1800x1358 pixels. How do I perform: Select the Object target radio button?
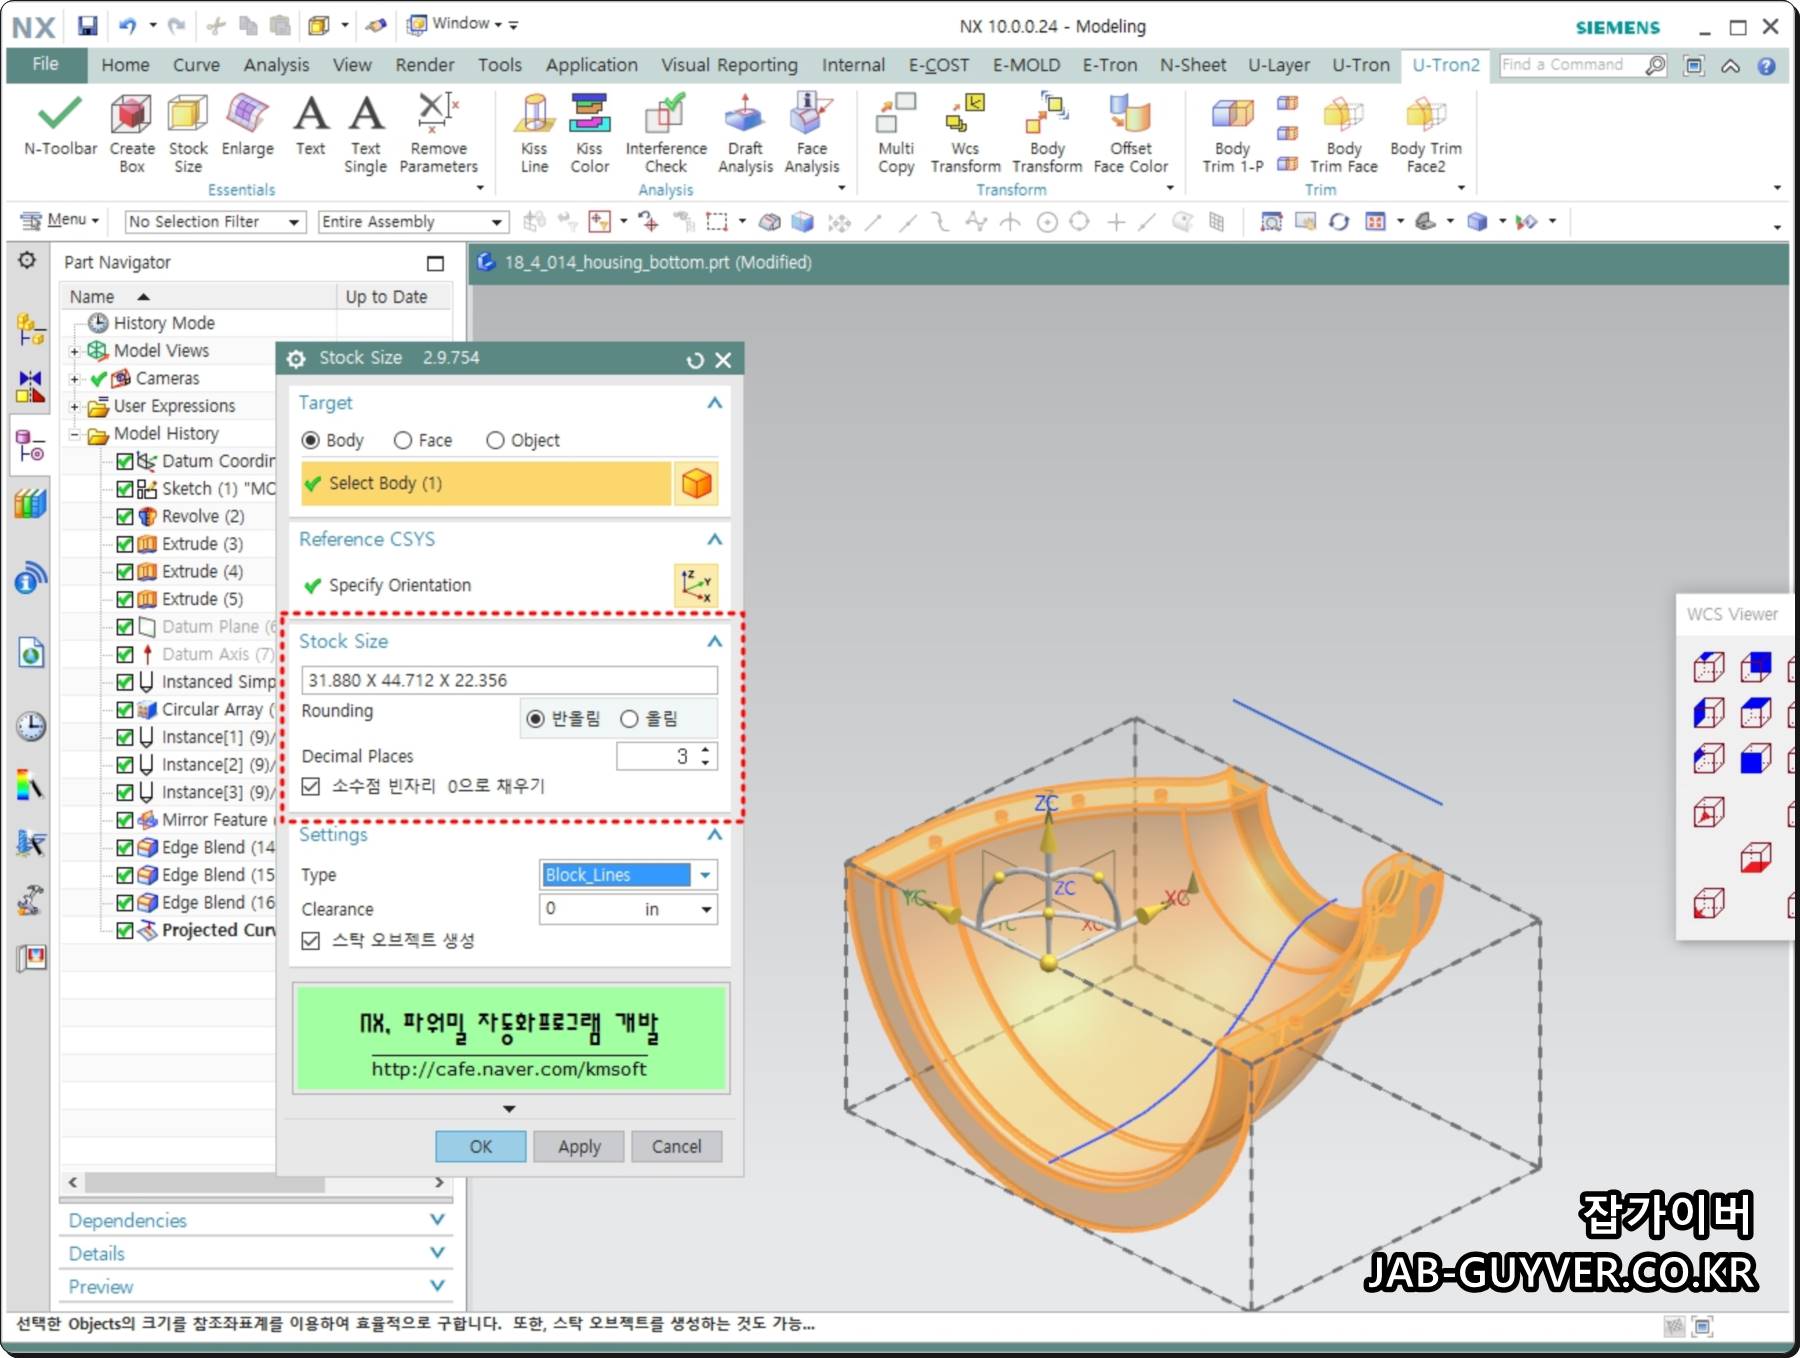(495, 440)
